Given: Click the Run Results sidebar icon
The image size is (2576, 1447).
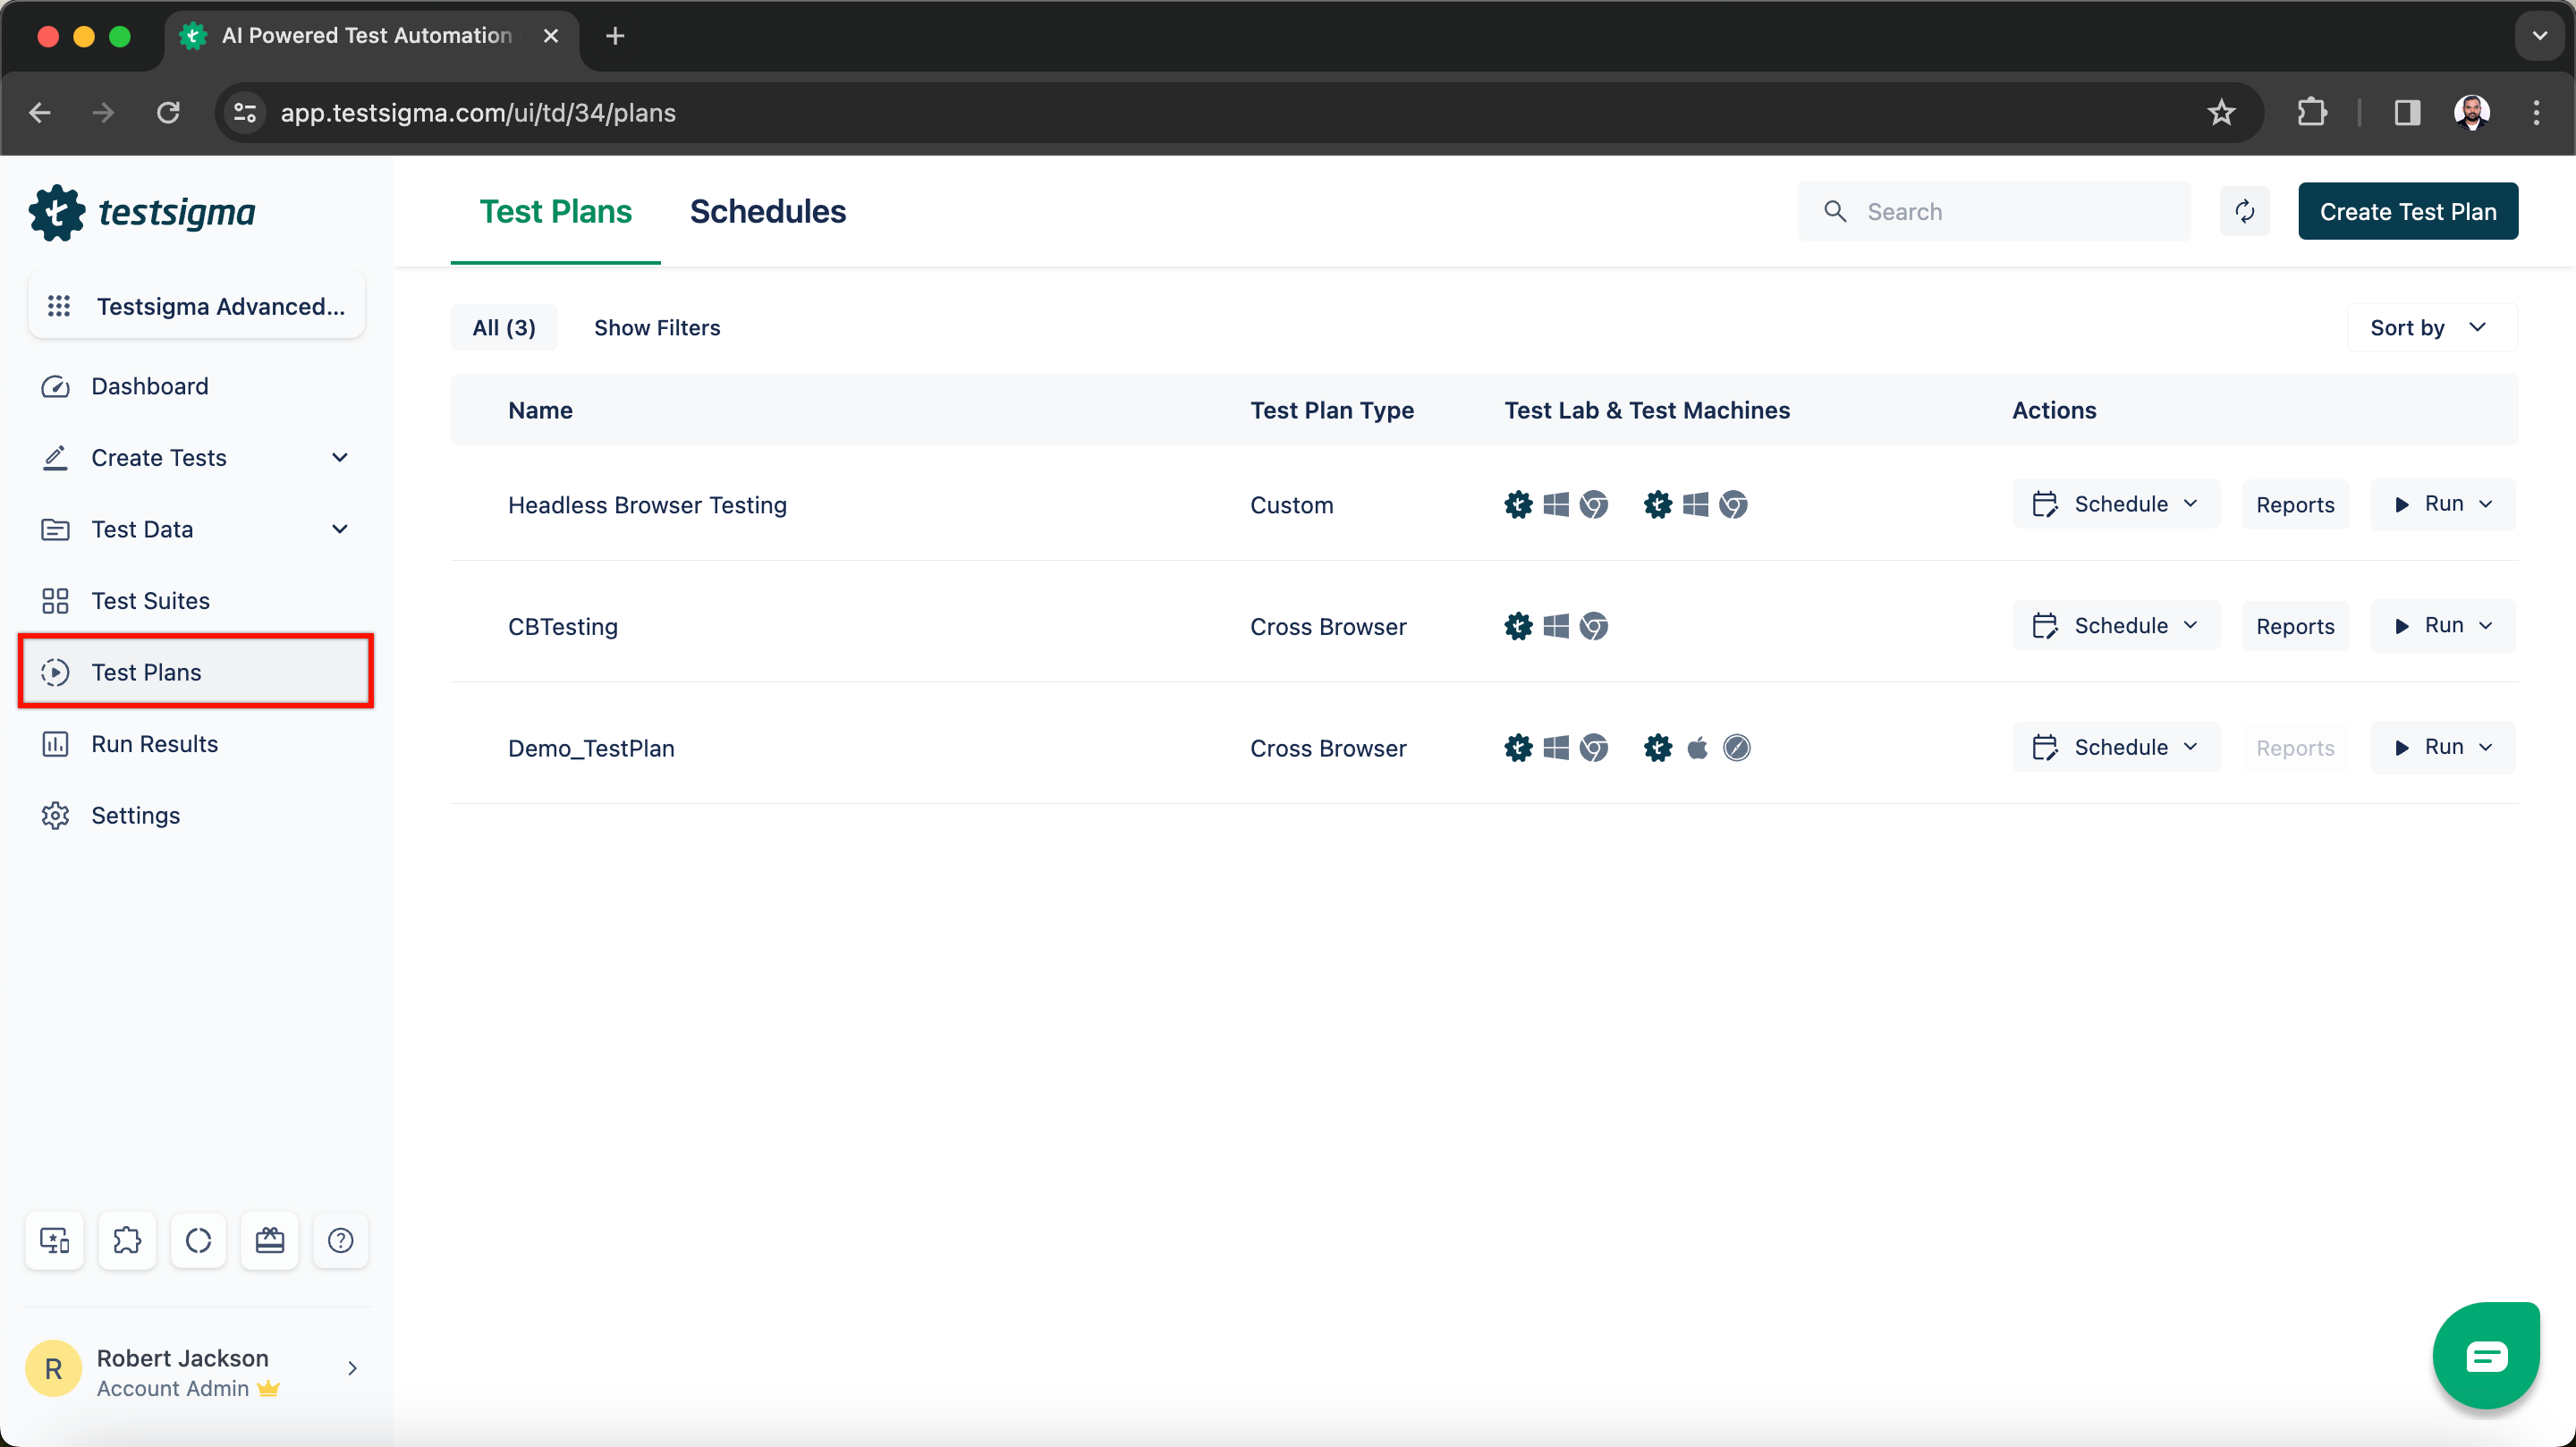Looking at the screenshot, I should [x=58, y=743].
